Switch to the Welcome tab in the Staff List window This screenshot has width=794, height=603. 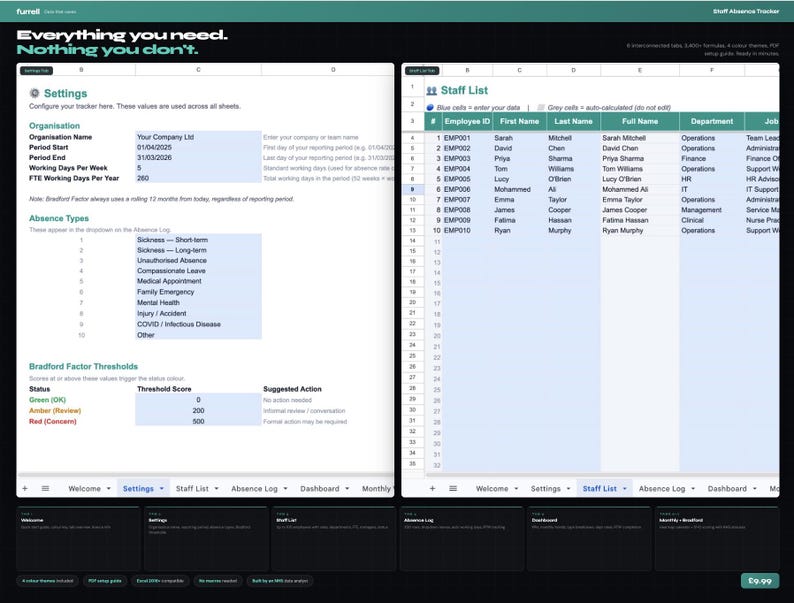click(x=492, y=489)
